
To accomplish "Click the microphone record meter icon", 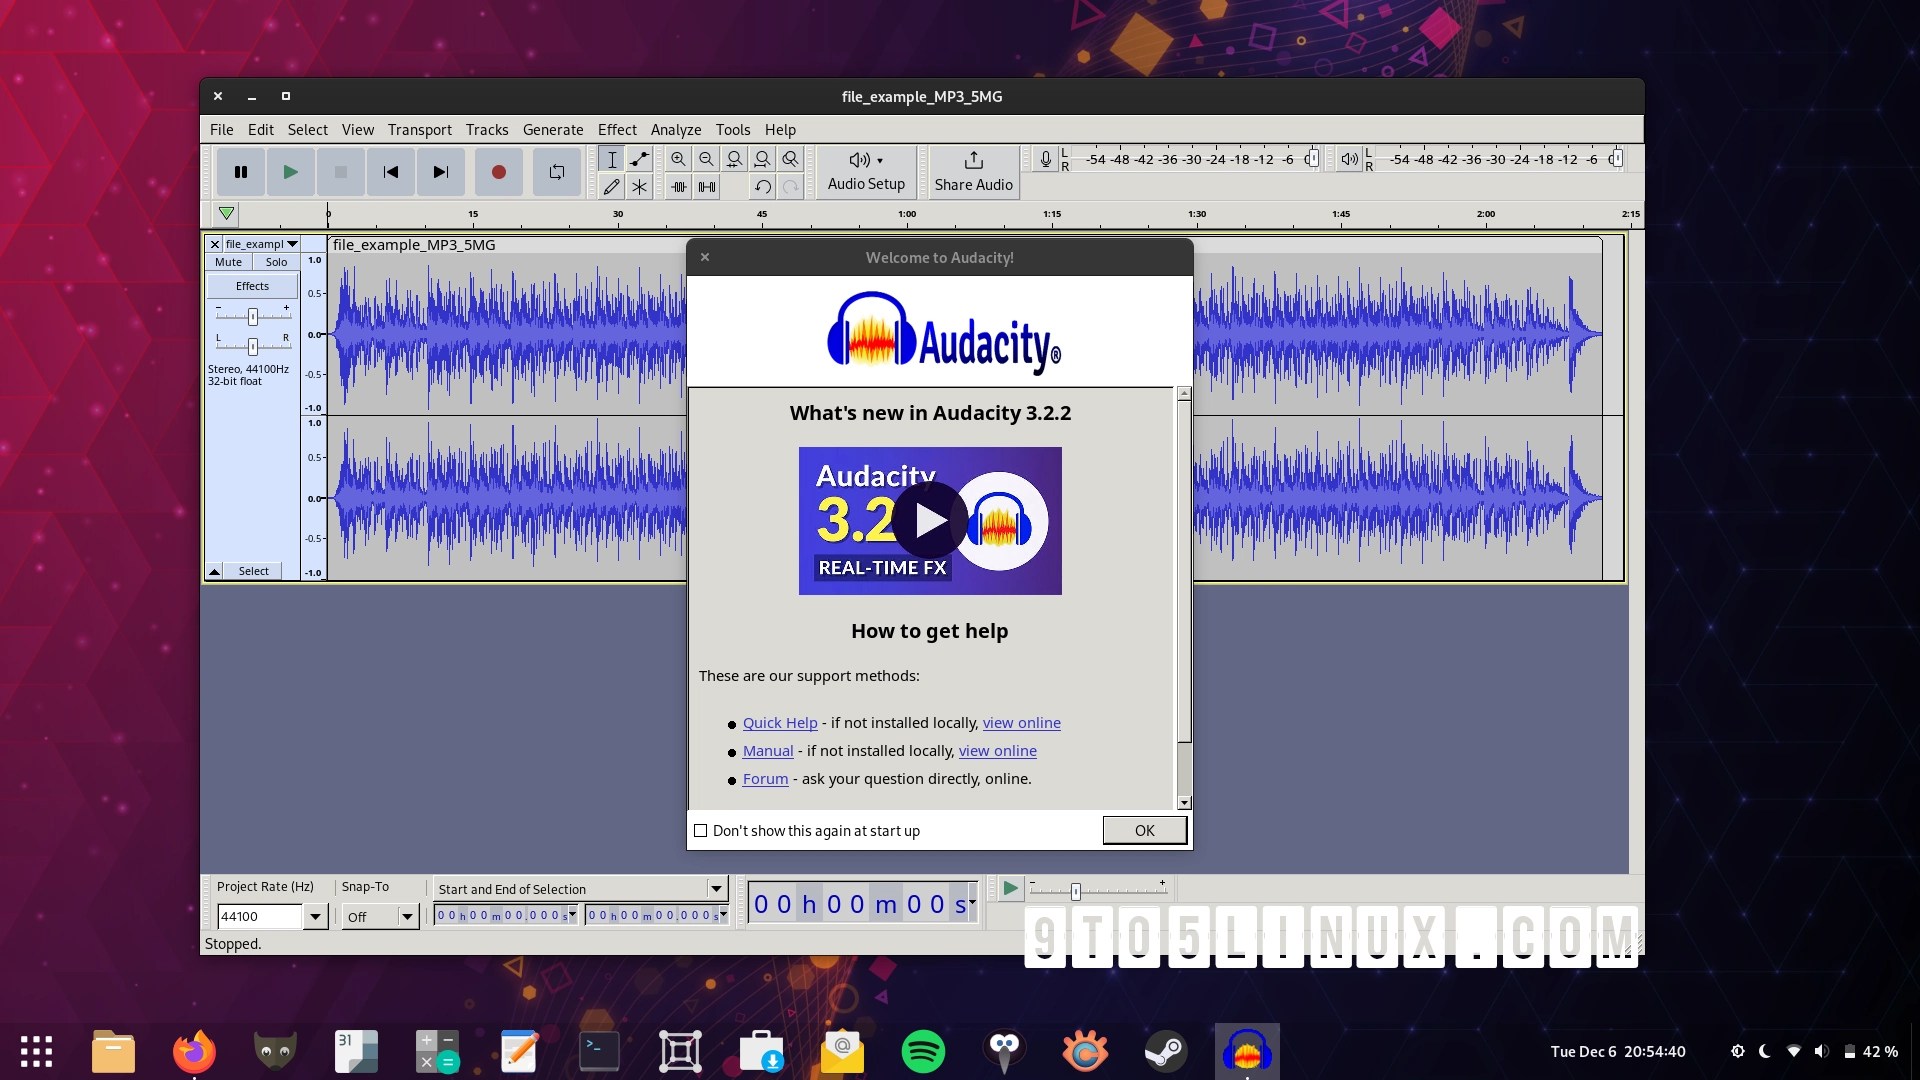I will tap(1045, 159).
